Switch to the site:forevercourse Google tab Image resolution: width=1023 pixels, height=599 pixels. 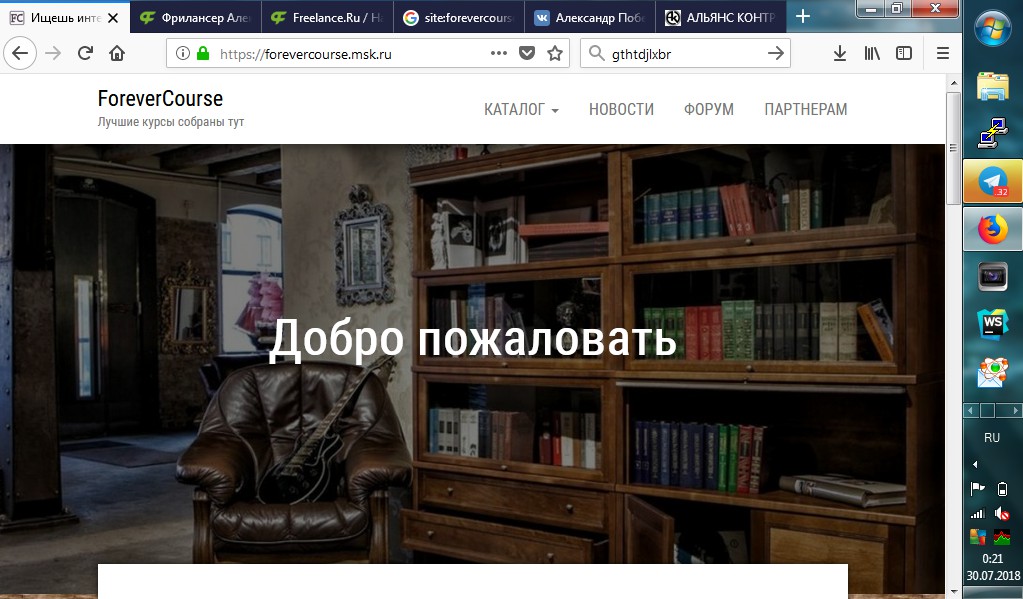tap(459, 18)
